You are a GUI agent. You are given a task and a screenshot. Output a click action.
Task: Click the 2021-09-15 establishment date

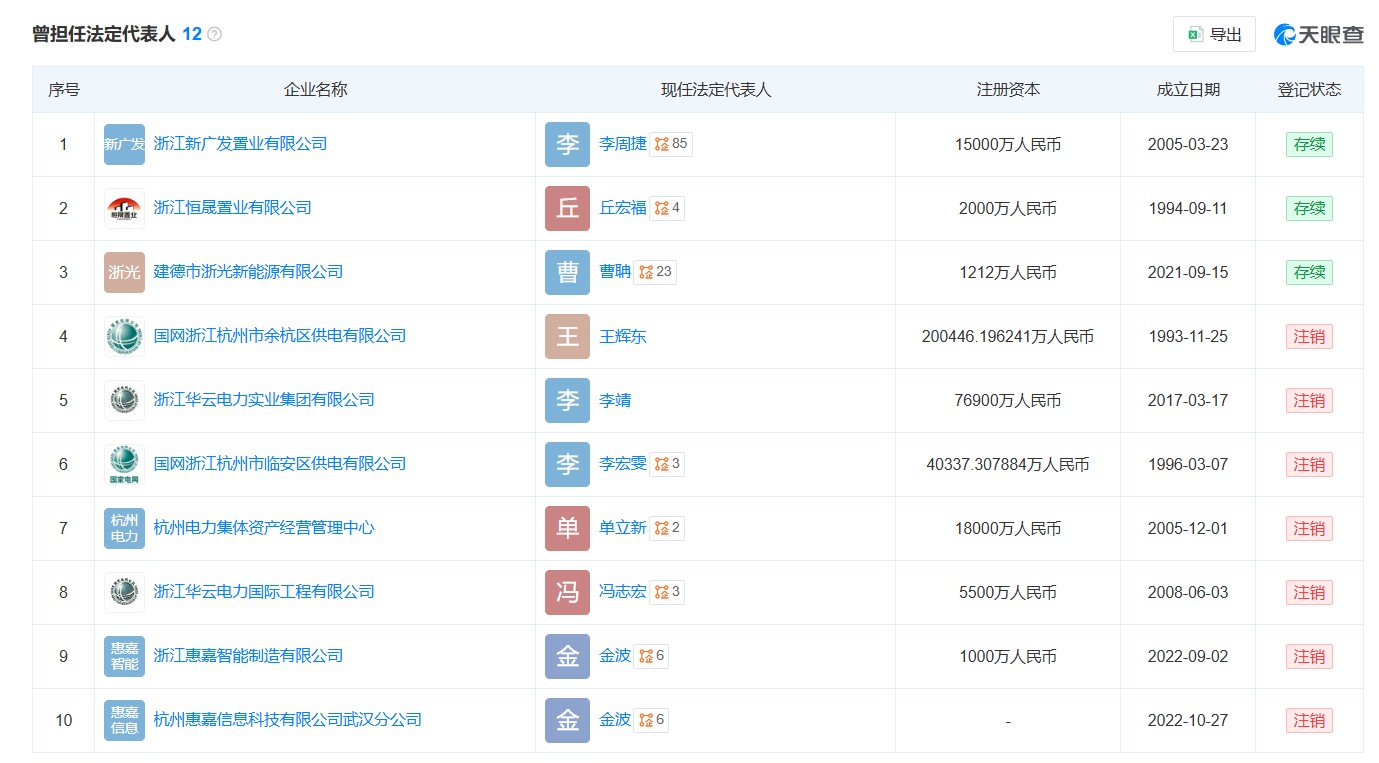[1188, 273]
